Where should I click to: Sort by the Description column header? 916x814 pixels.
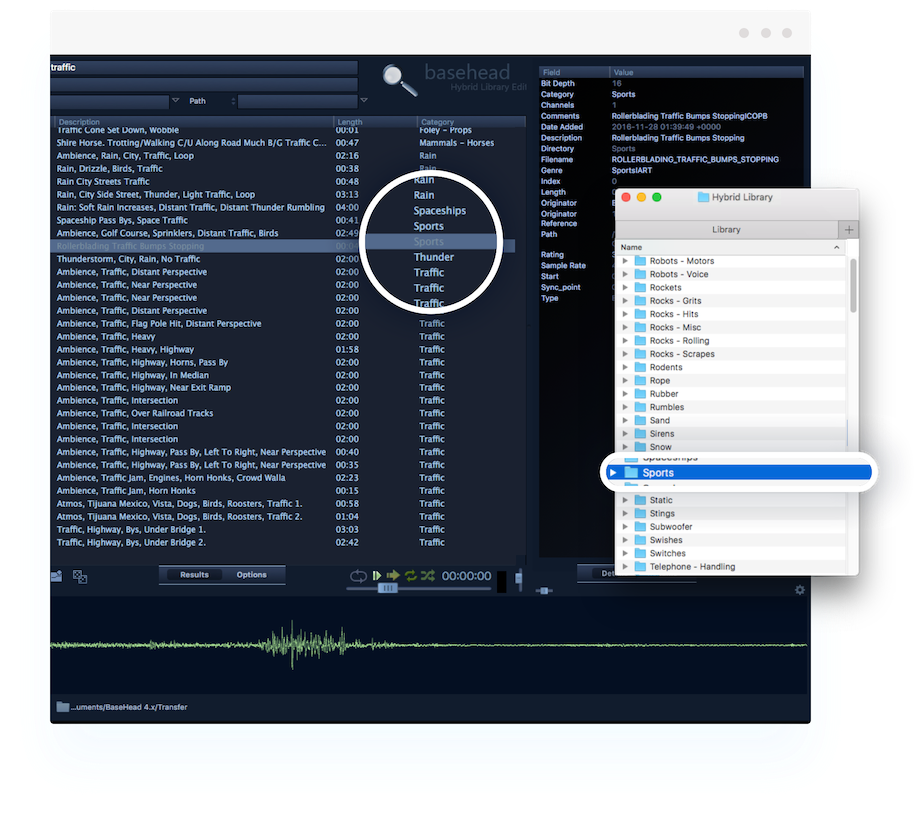coord(194,122)
